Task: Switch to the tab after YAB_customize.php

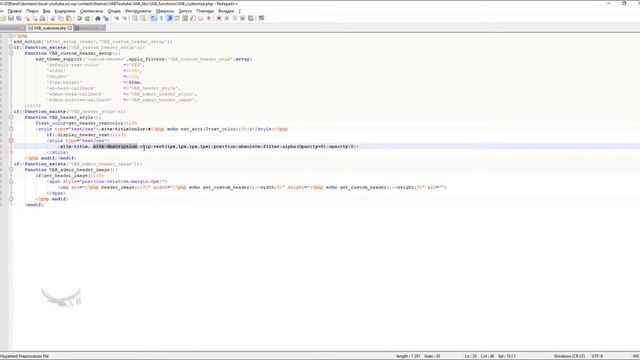Action: (89, 28)
